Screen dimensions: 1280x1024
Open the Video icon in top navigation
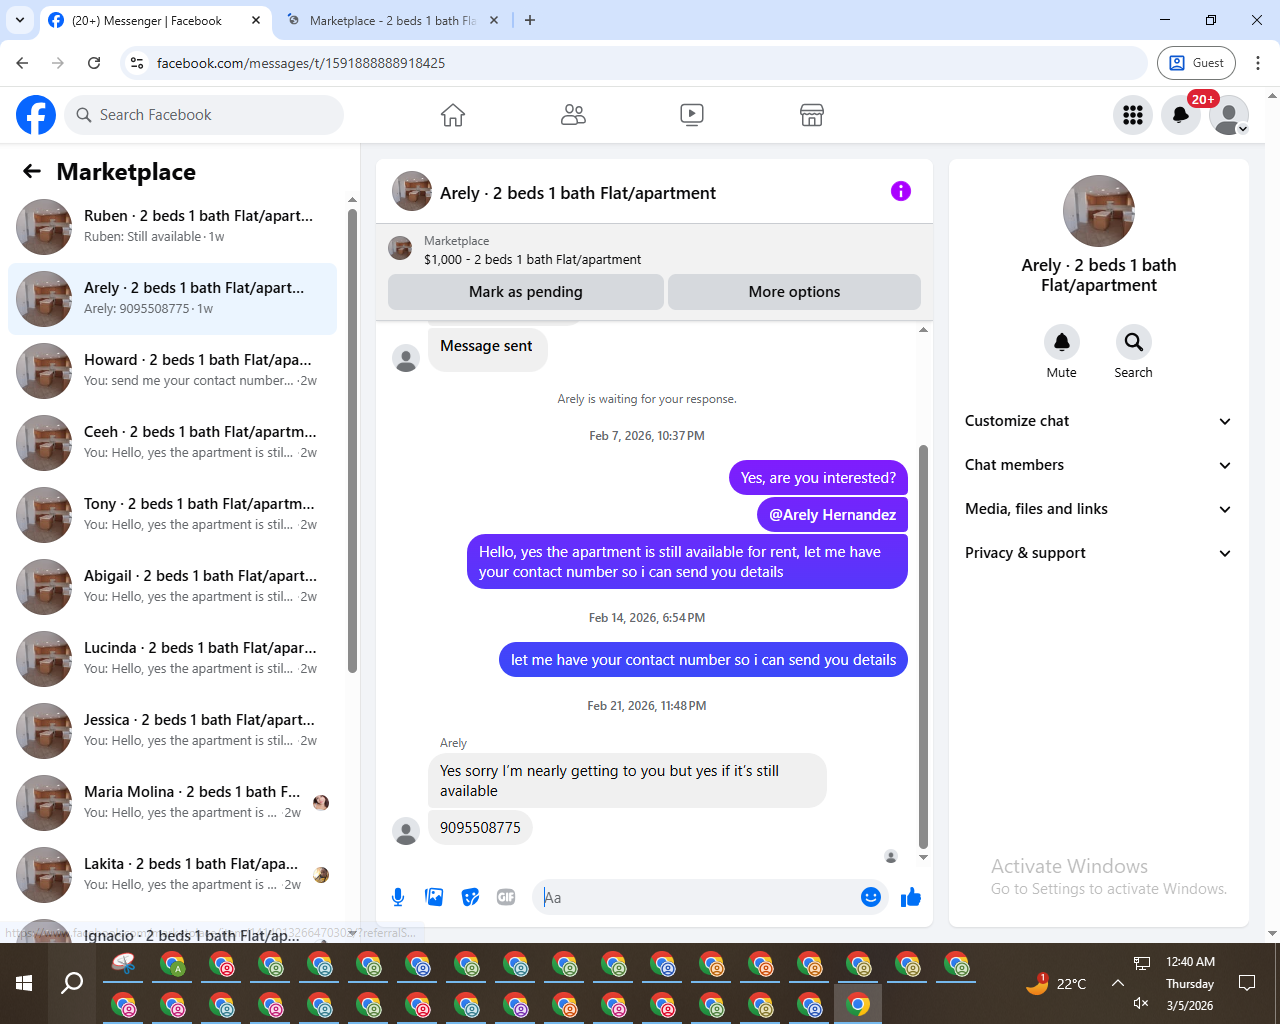tap(692, 115)
